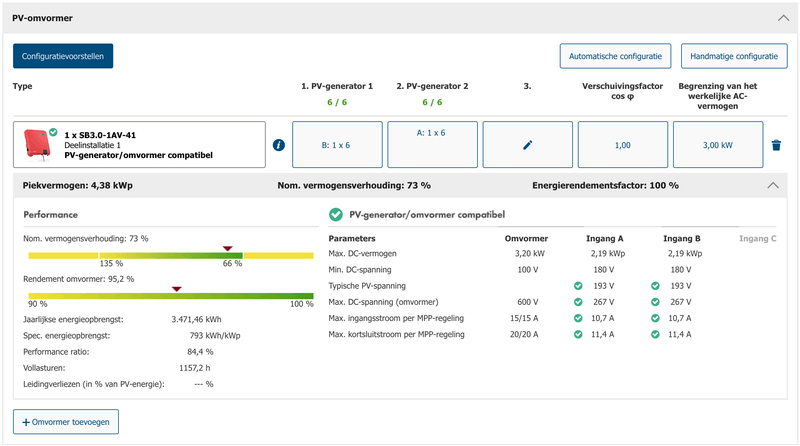This screenshot has height=446, width=800.
Task: Collapse the Piekvermogen details panel
Action: click(x=772, y=185)
